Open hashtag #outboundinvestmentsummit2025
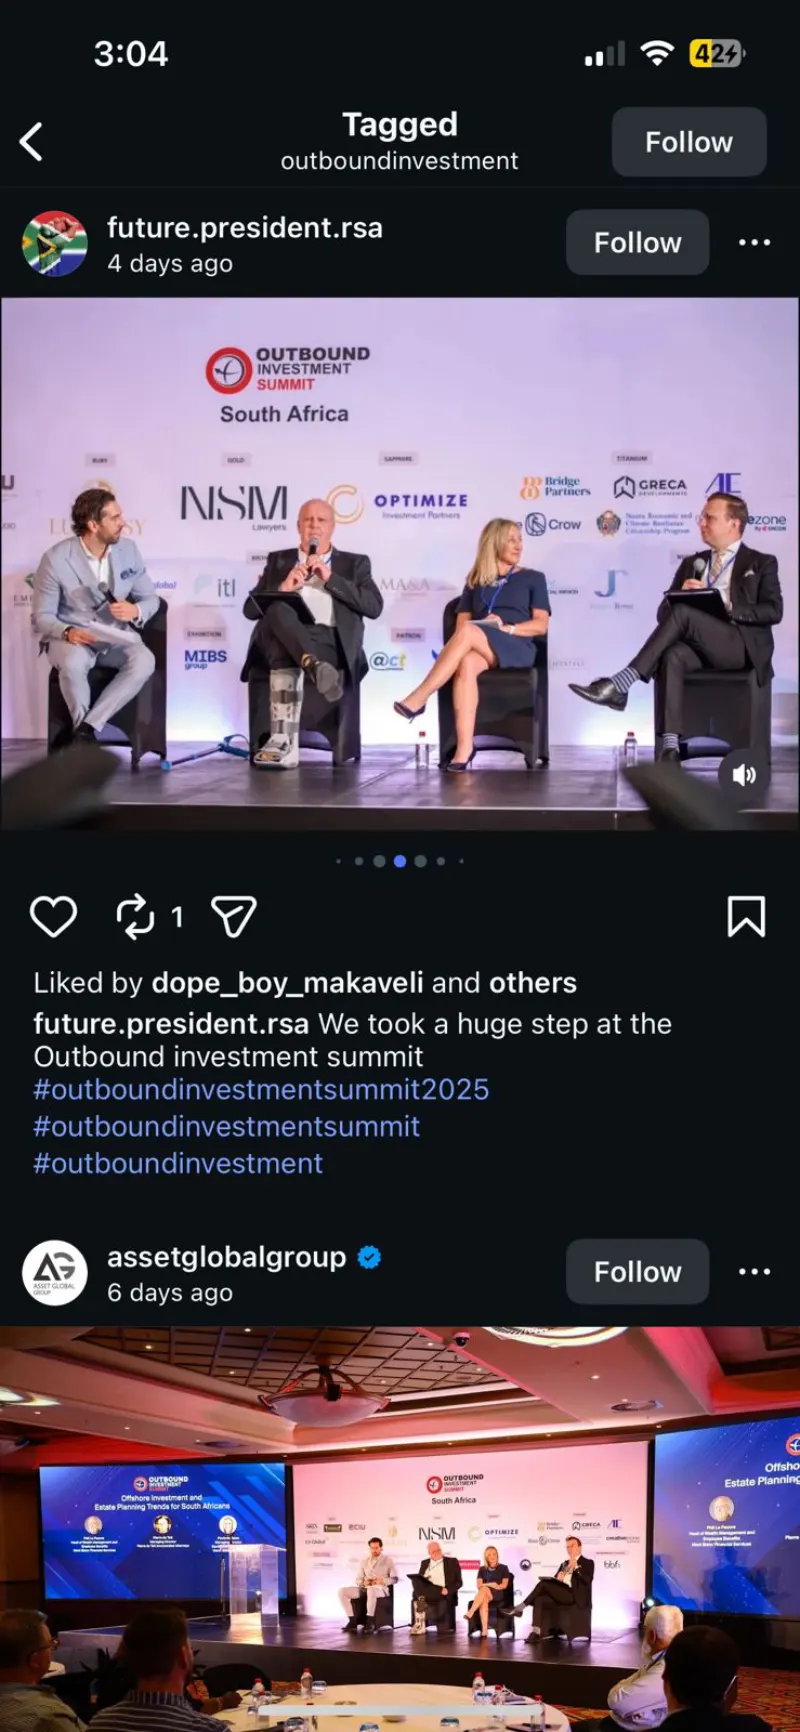The width and height of the screenshot is (800, 1732). click(261, 1090)
